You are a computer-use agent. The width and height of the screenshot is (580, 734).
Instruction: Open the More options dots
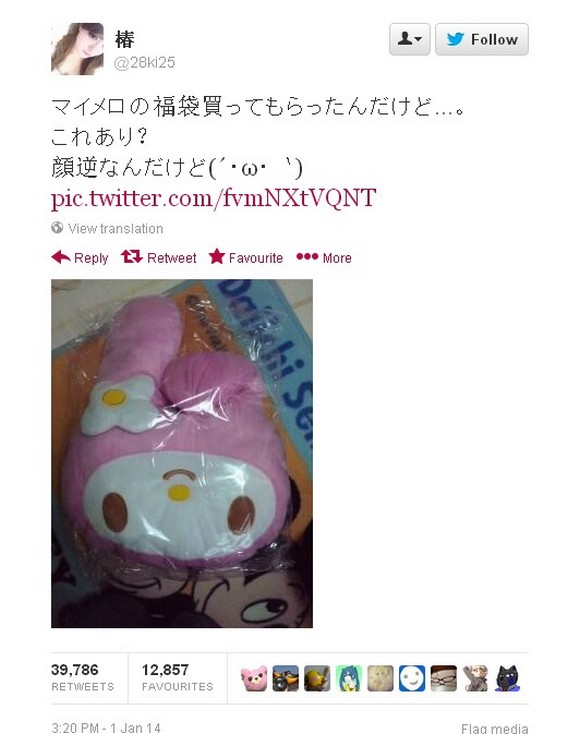coord(307,257)
